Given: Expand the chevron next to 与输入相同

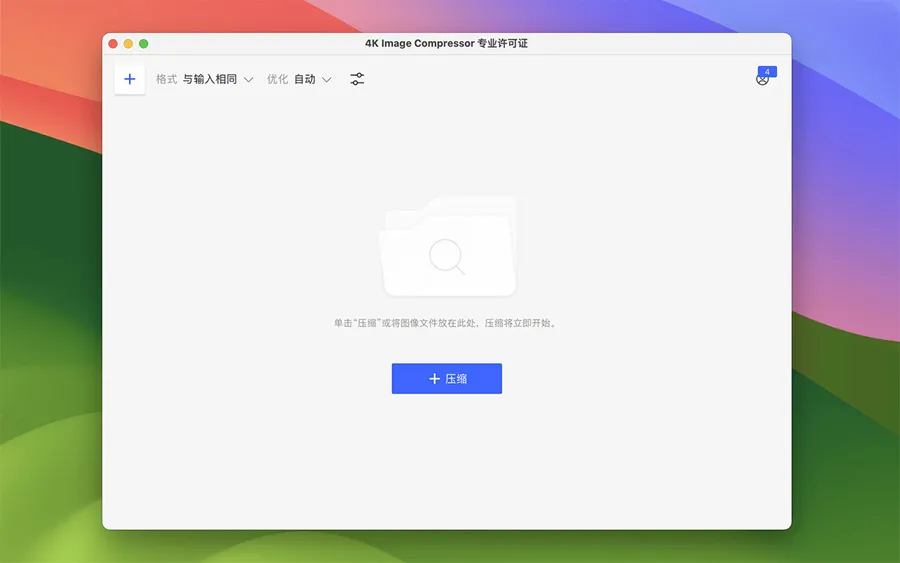Looking at the screenshot, I should [249, 80].
